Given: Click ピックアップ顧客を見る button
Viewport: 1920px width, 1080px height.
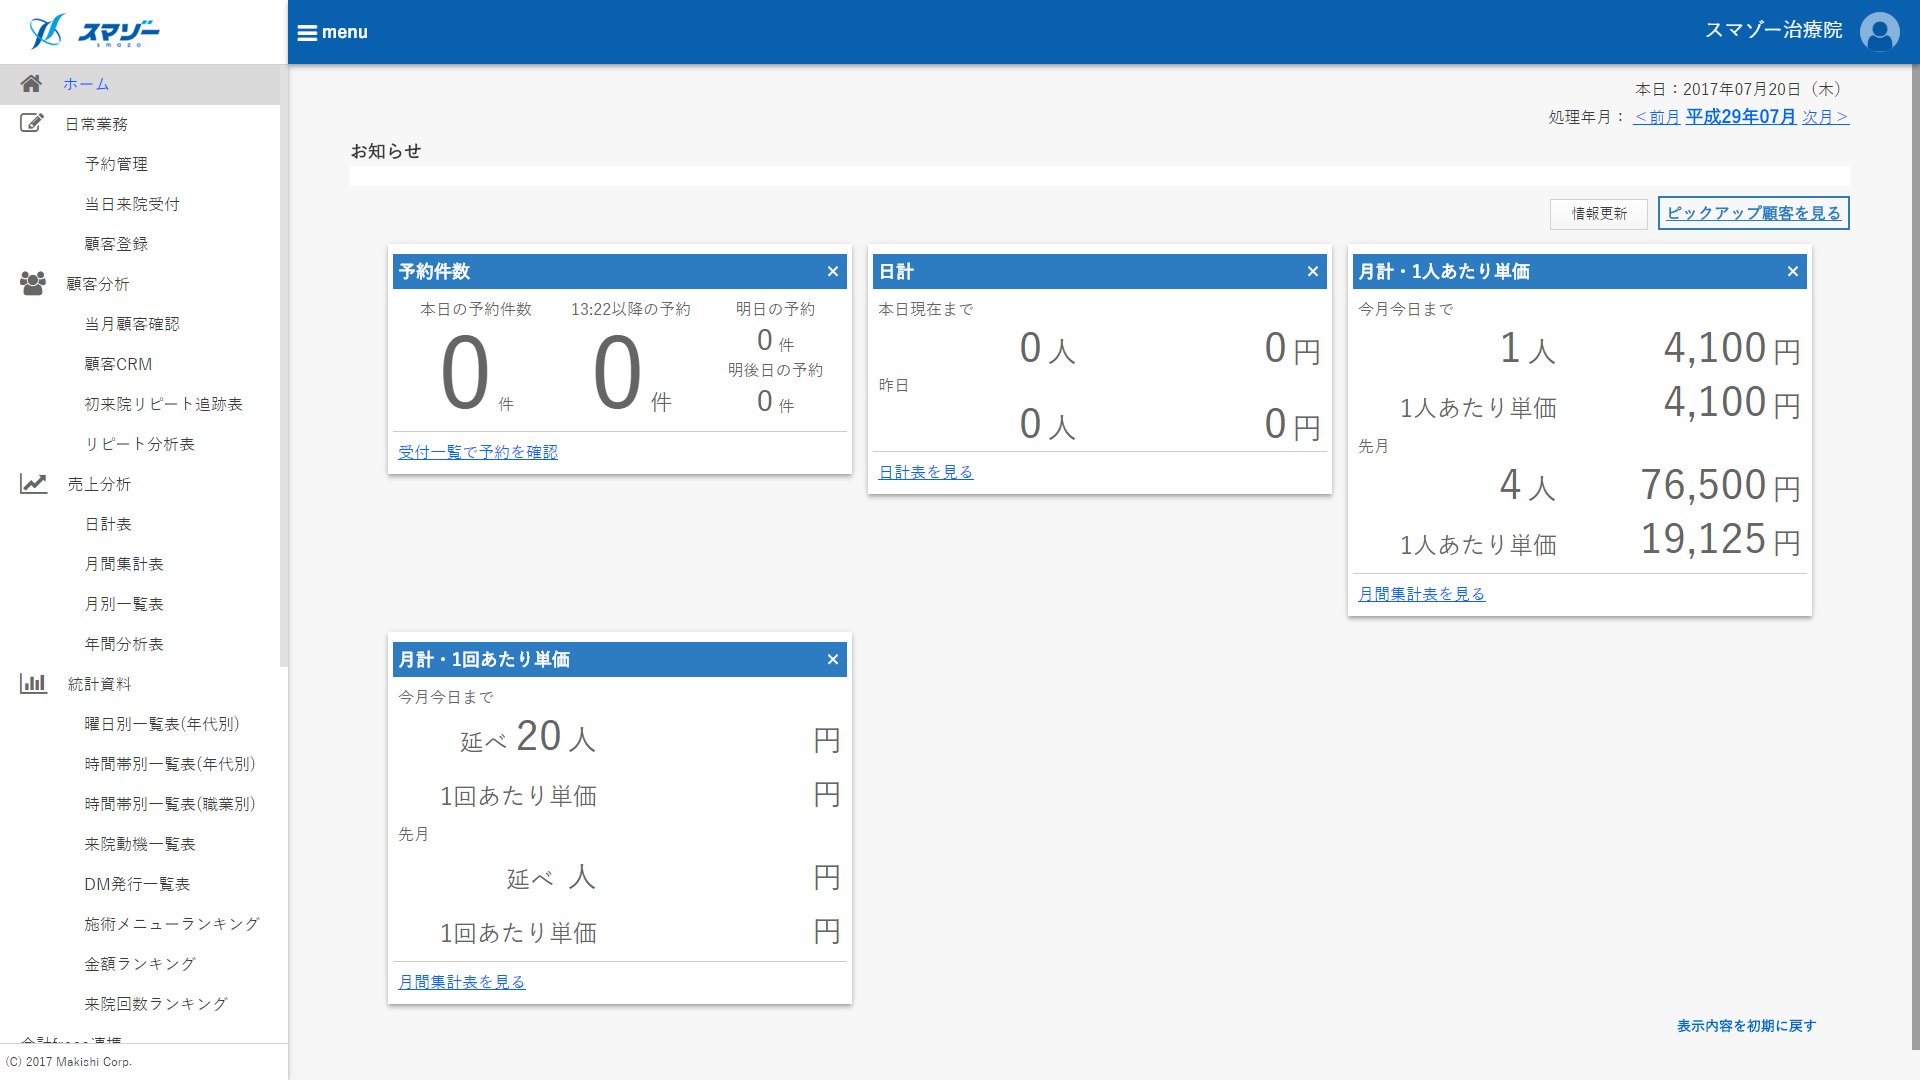Looking at the screenshot, I should tap(1753, 213).
